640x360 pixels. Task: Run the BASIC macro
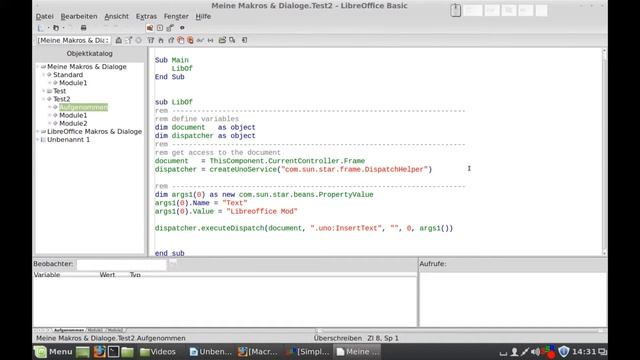point(129,40)
